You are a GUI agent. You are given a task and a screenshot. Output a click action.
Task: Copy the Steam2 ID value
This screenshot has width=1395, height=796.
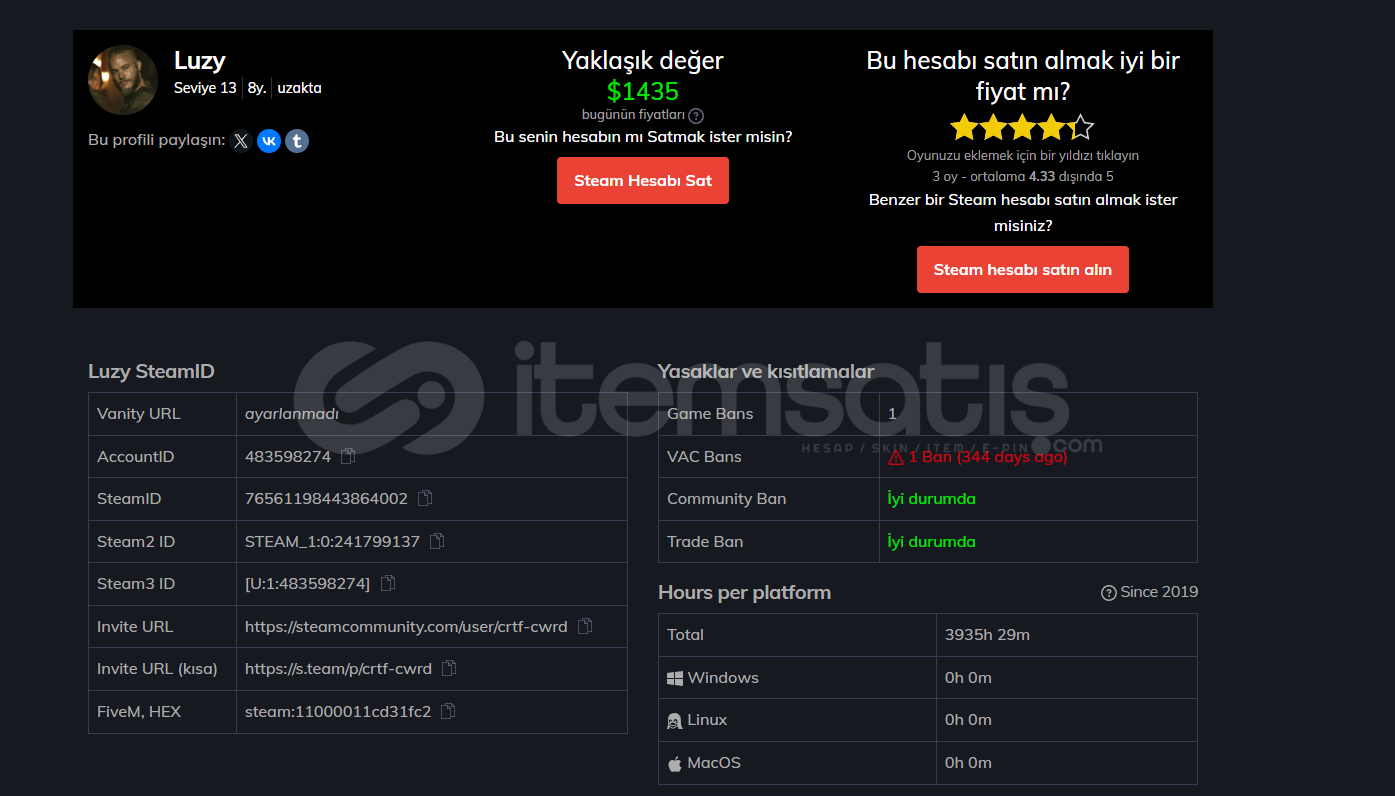[x=437, y=541]
